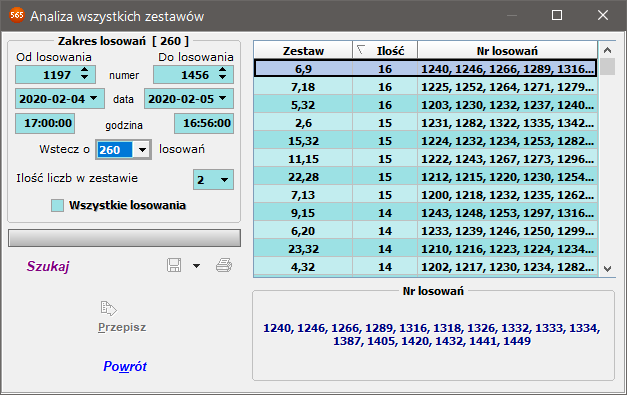This screenshot has height=395, width=627.
Task: Open the save options dropdown arrow
Action: 196,266
